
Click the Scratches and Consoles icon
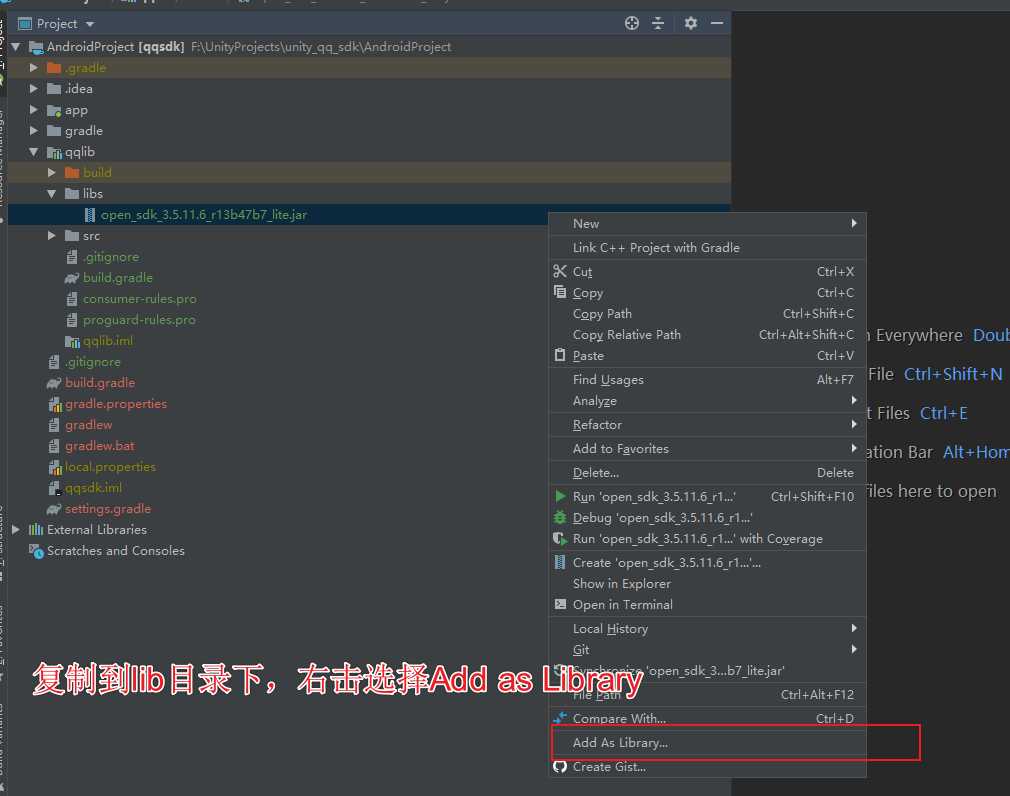coord(34,550)
